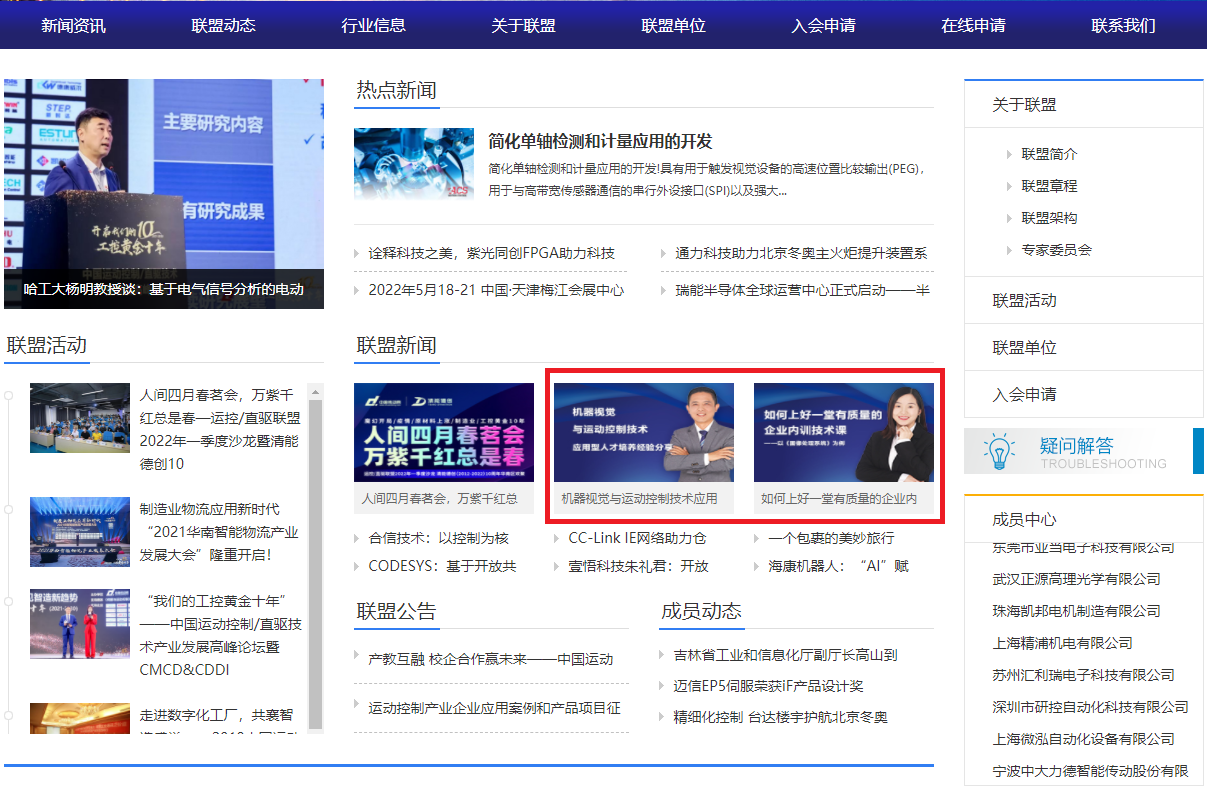Open 新闻资讯 in the top navigation bar
1207x789 pixels.
[73, 25]
